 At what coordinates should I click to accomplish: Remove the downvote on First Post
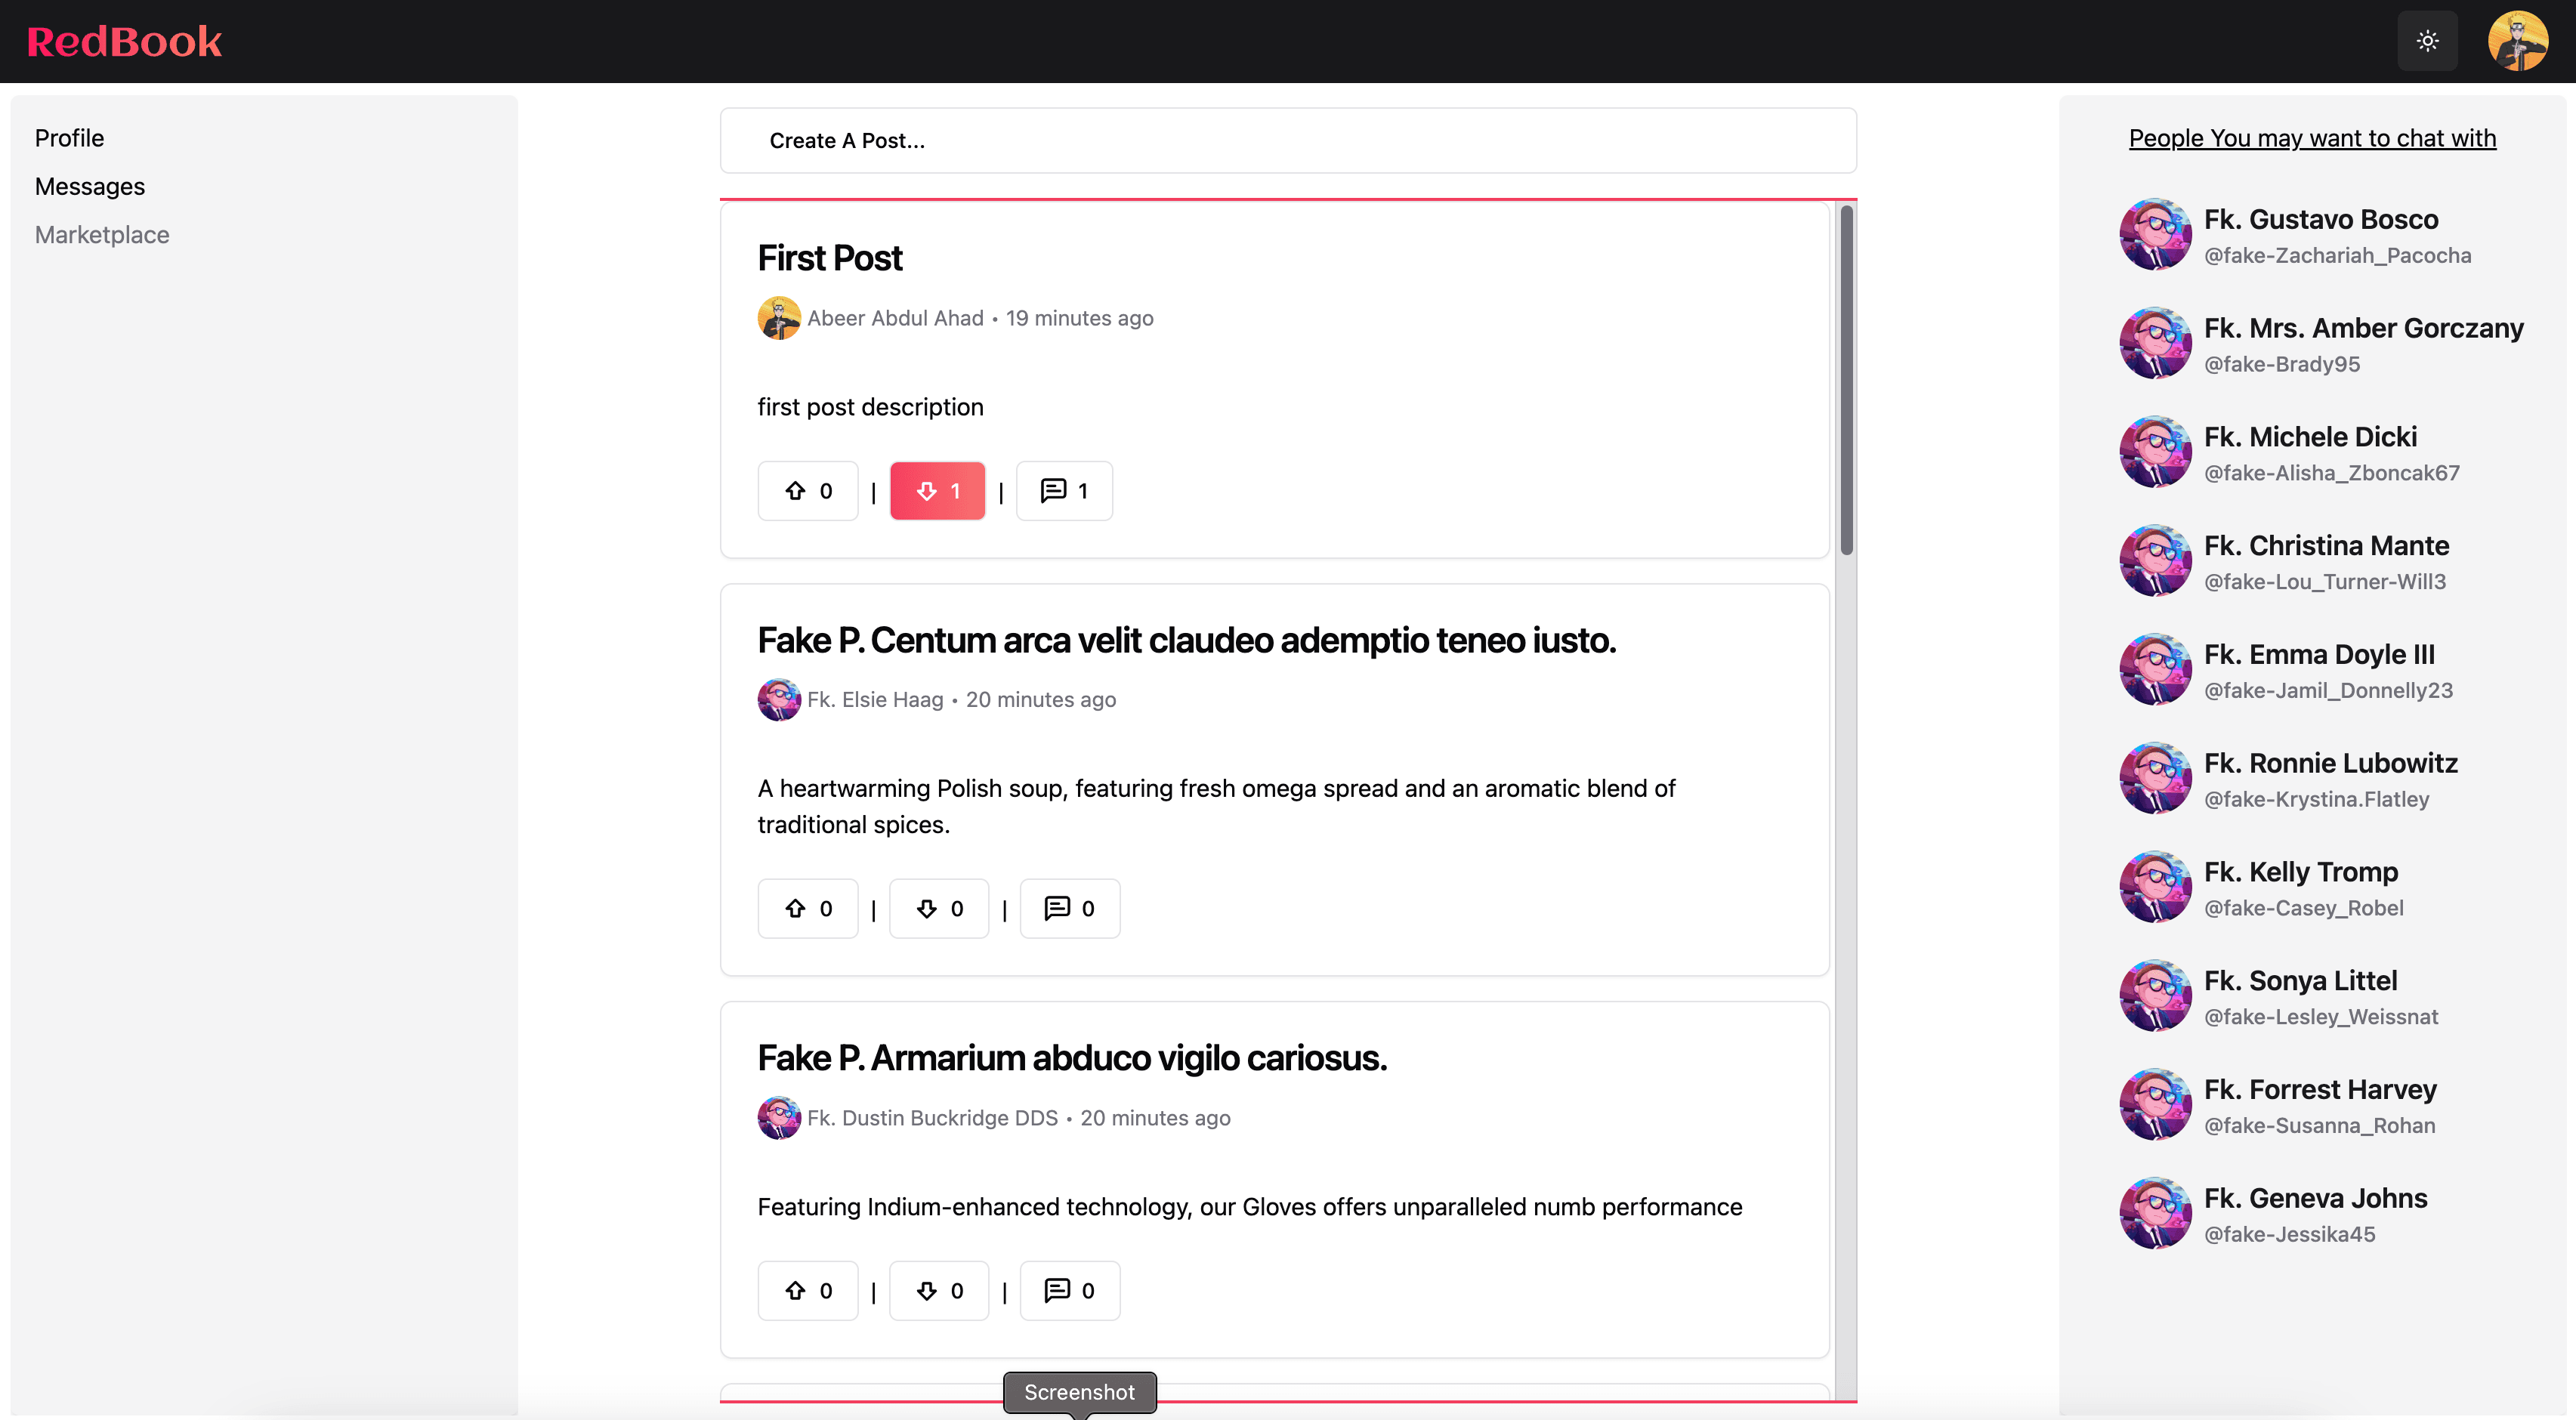point(937,491)
